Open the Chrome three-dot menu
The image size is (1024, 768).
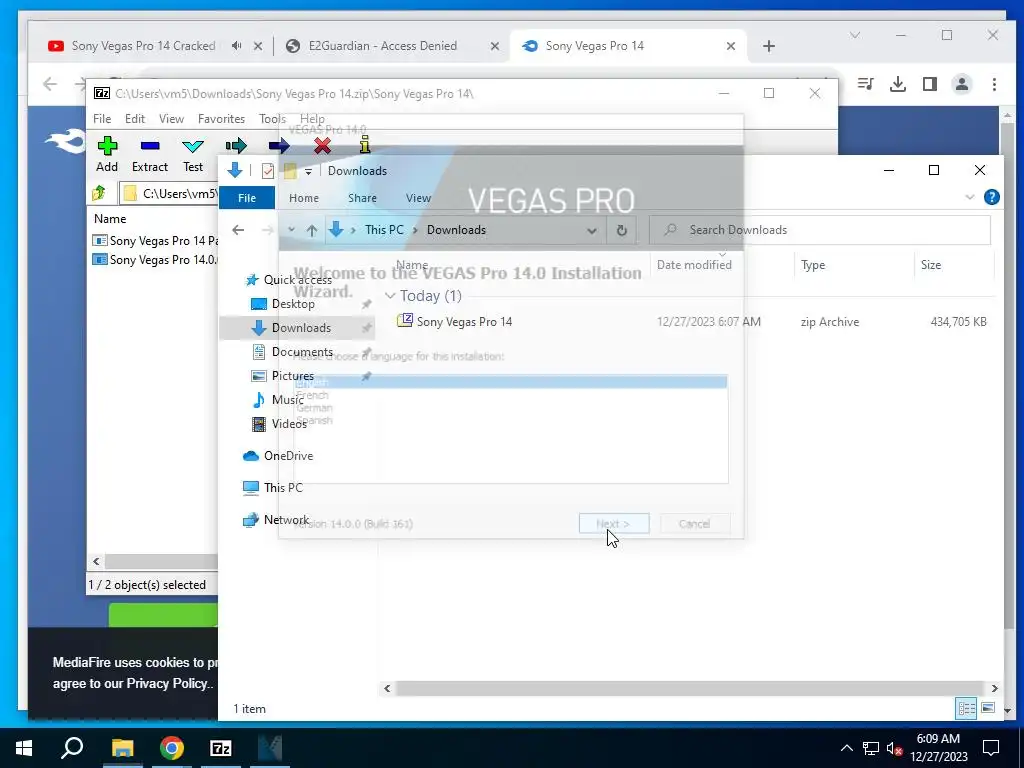point(994,84)
